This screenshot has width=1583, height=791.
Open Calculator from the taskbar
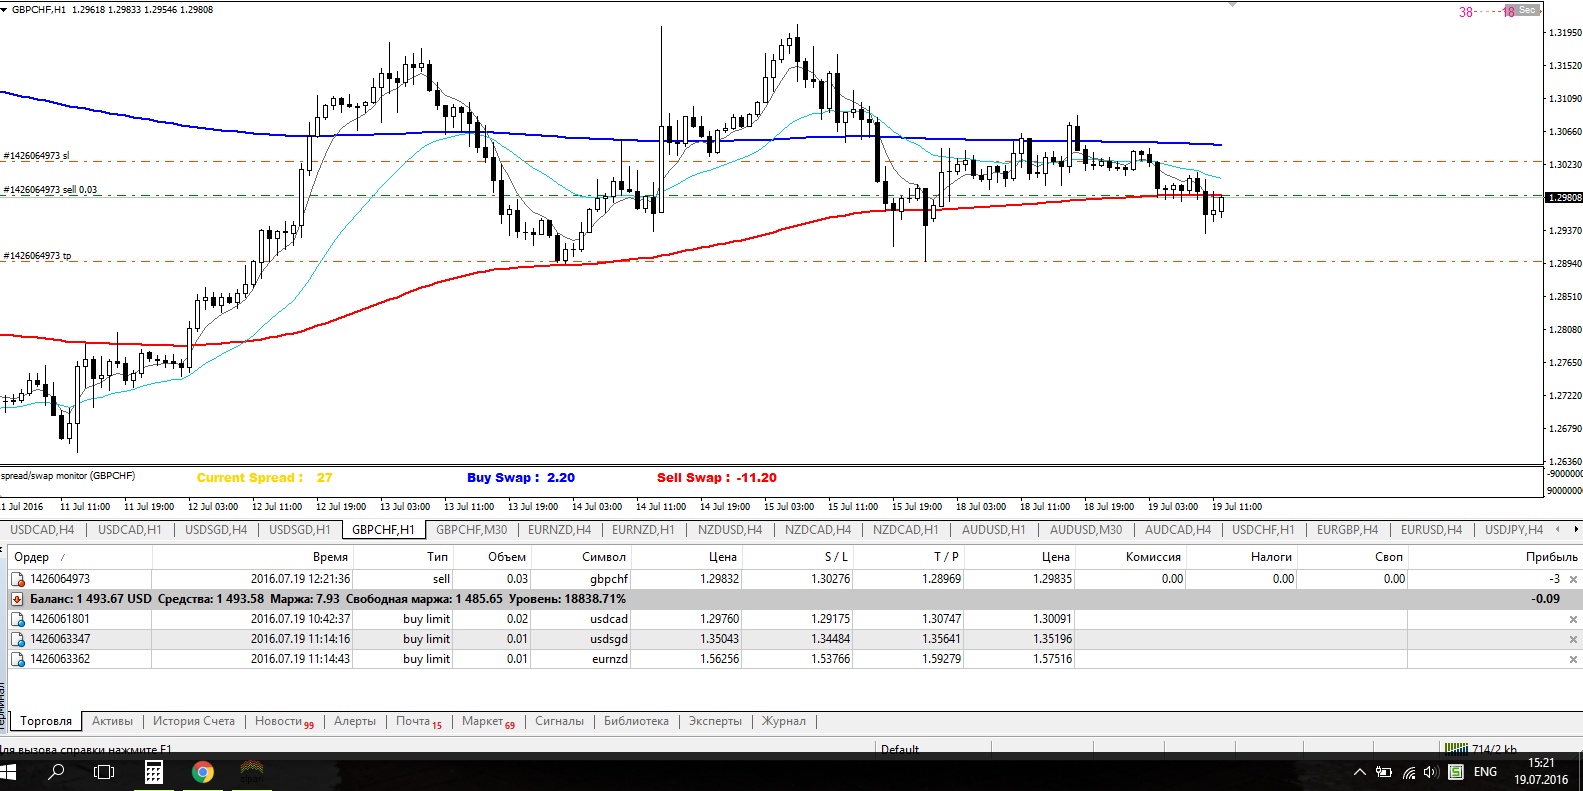click(x=153, y=772)
